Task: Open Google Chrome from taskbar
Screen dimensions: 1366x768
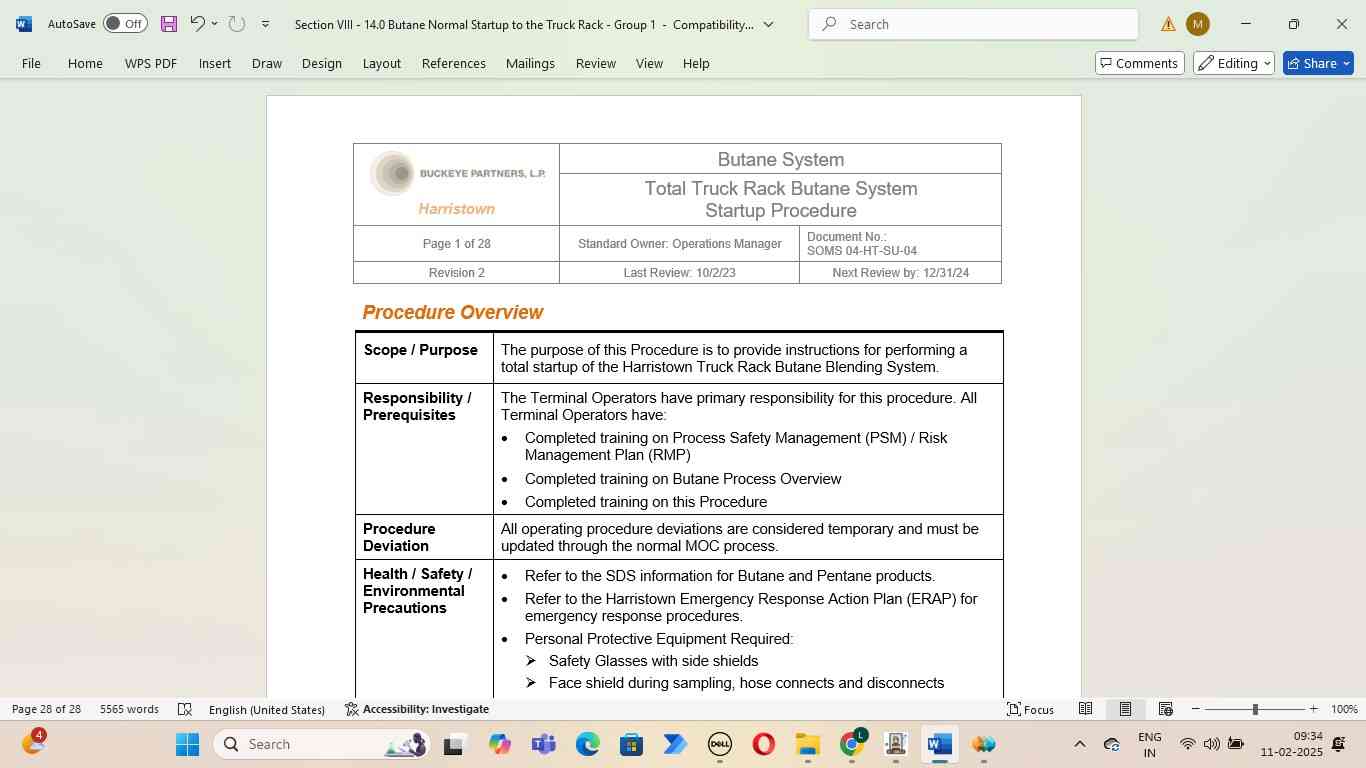Action: (x=851, y=744)
